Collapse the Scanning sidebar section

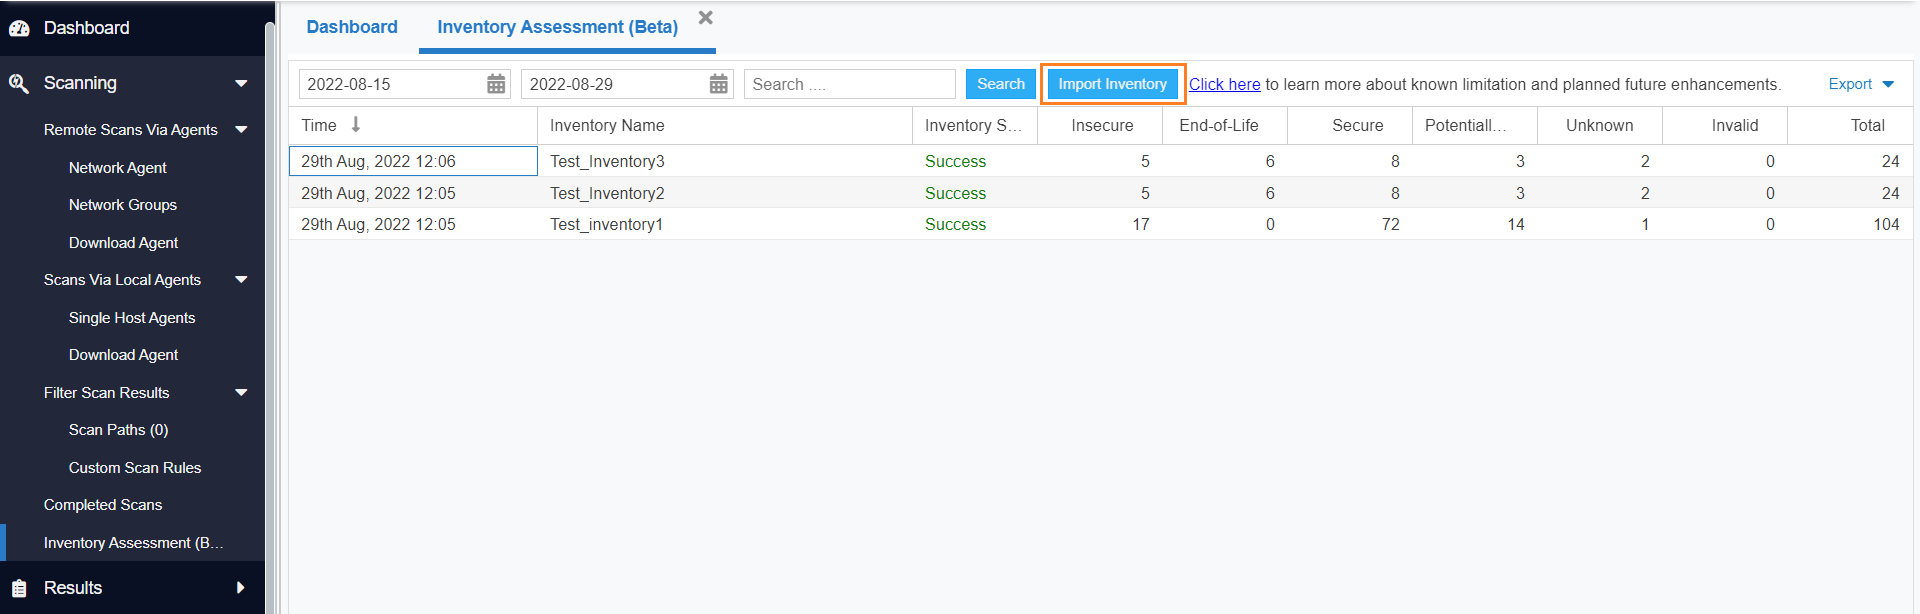click(x=241, y=83)
